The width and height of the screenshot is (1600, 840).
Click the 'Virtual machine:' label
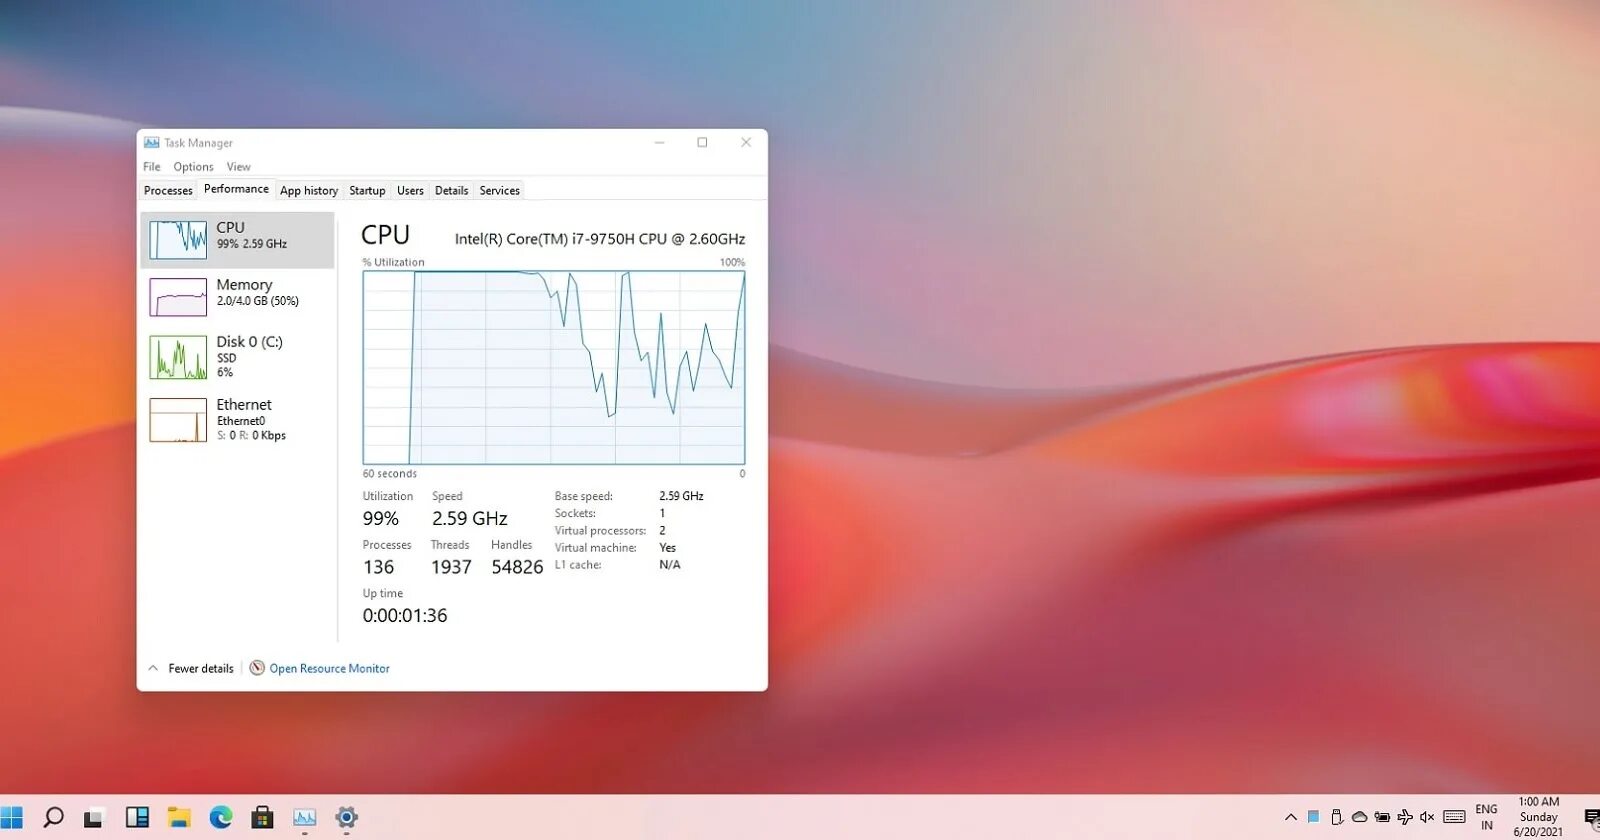tap(596, 548)
